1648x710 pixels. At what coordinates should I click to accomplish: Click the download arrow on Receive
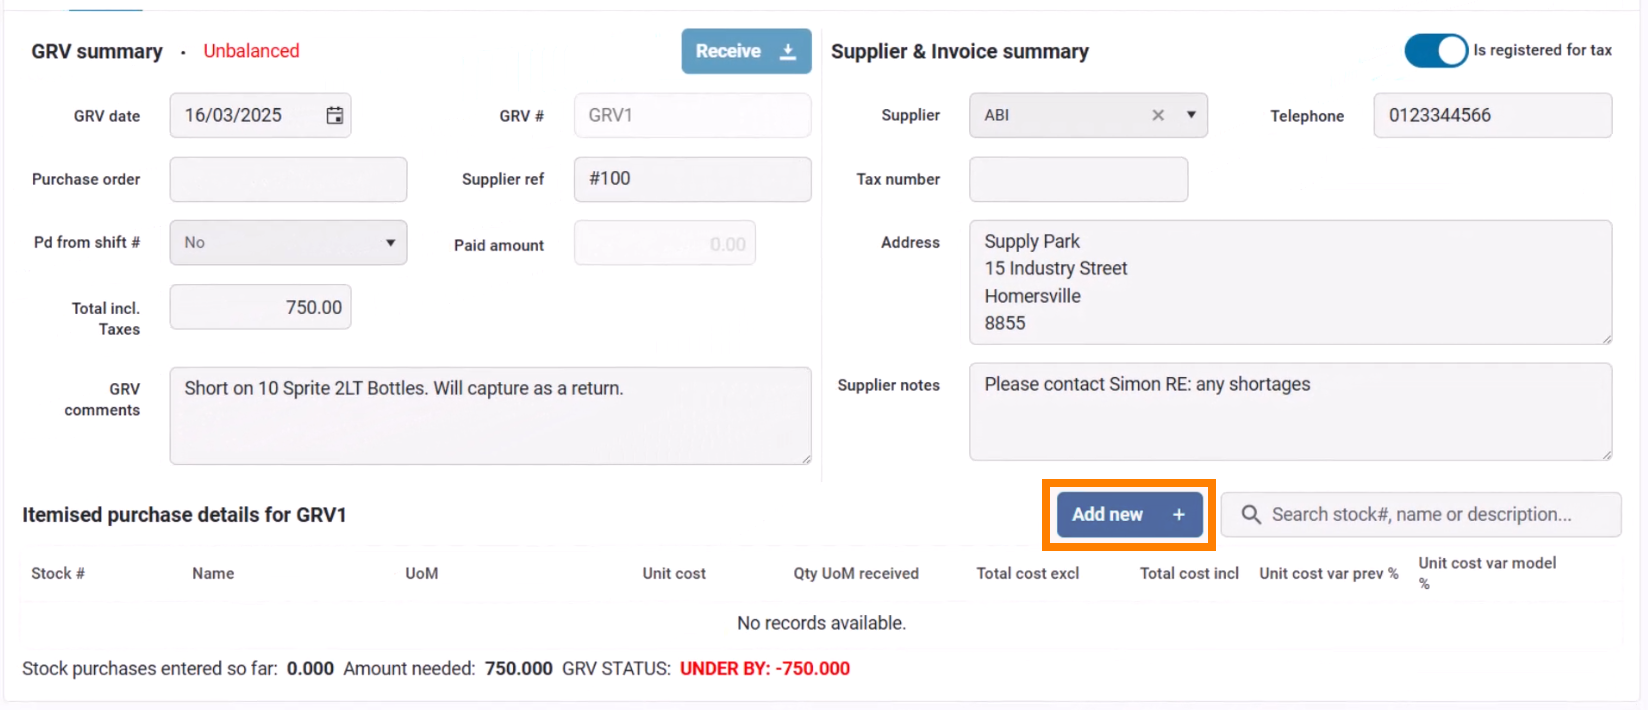788,51
